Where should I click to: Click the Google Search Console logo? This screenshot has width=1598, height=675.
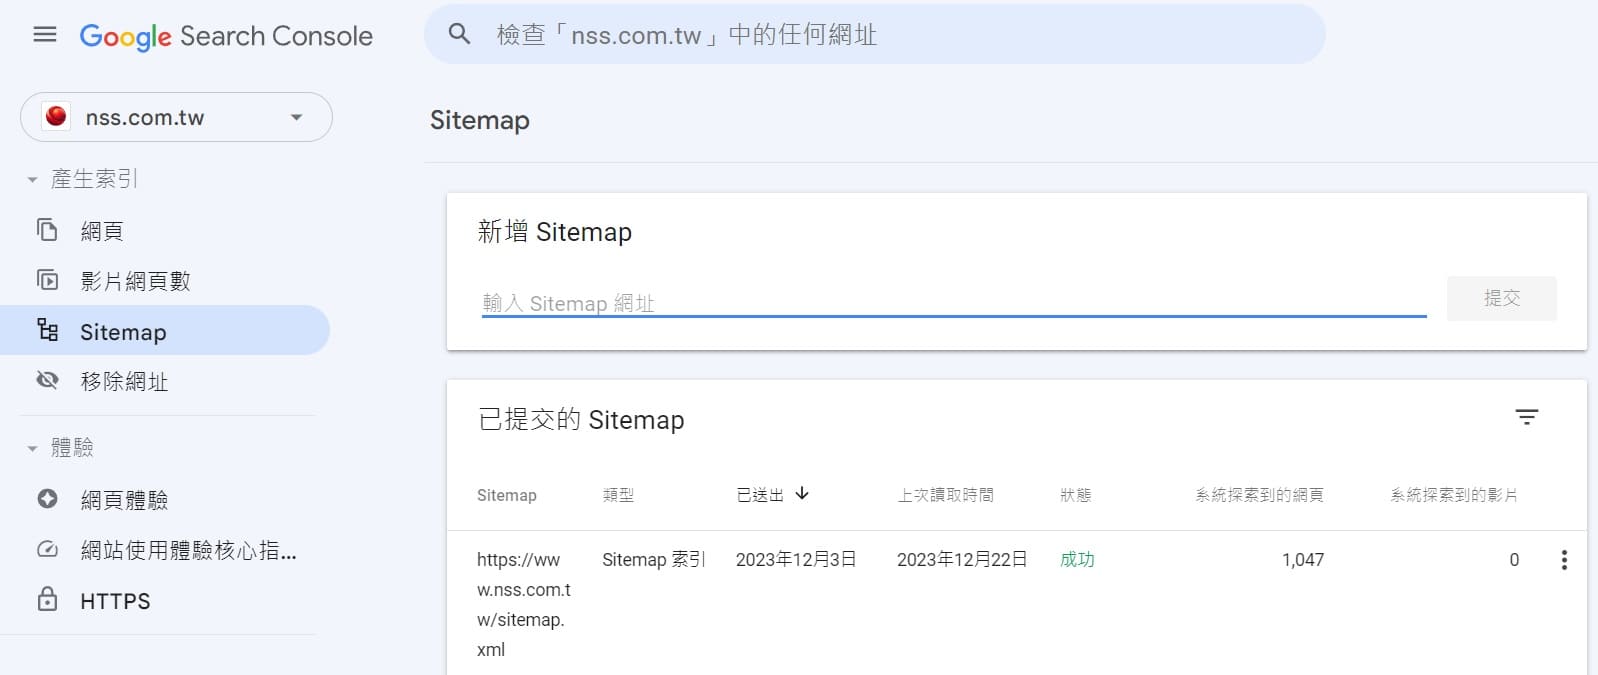[226, 36]
